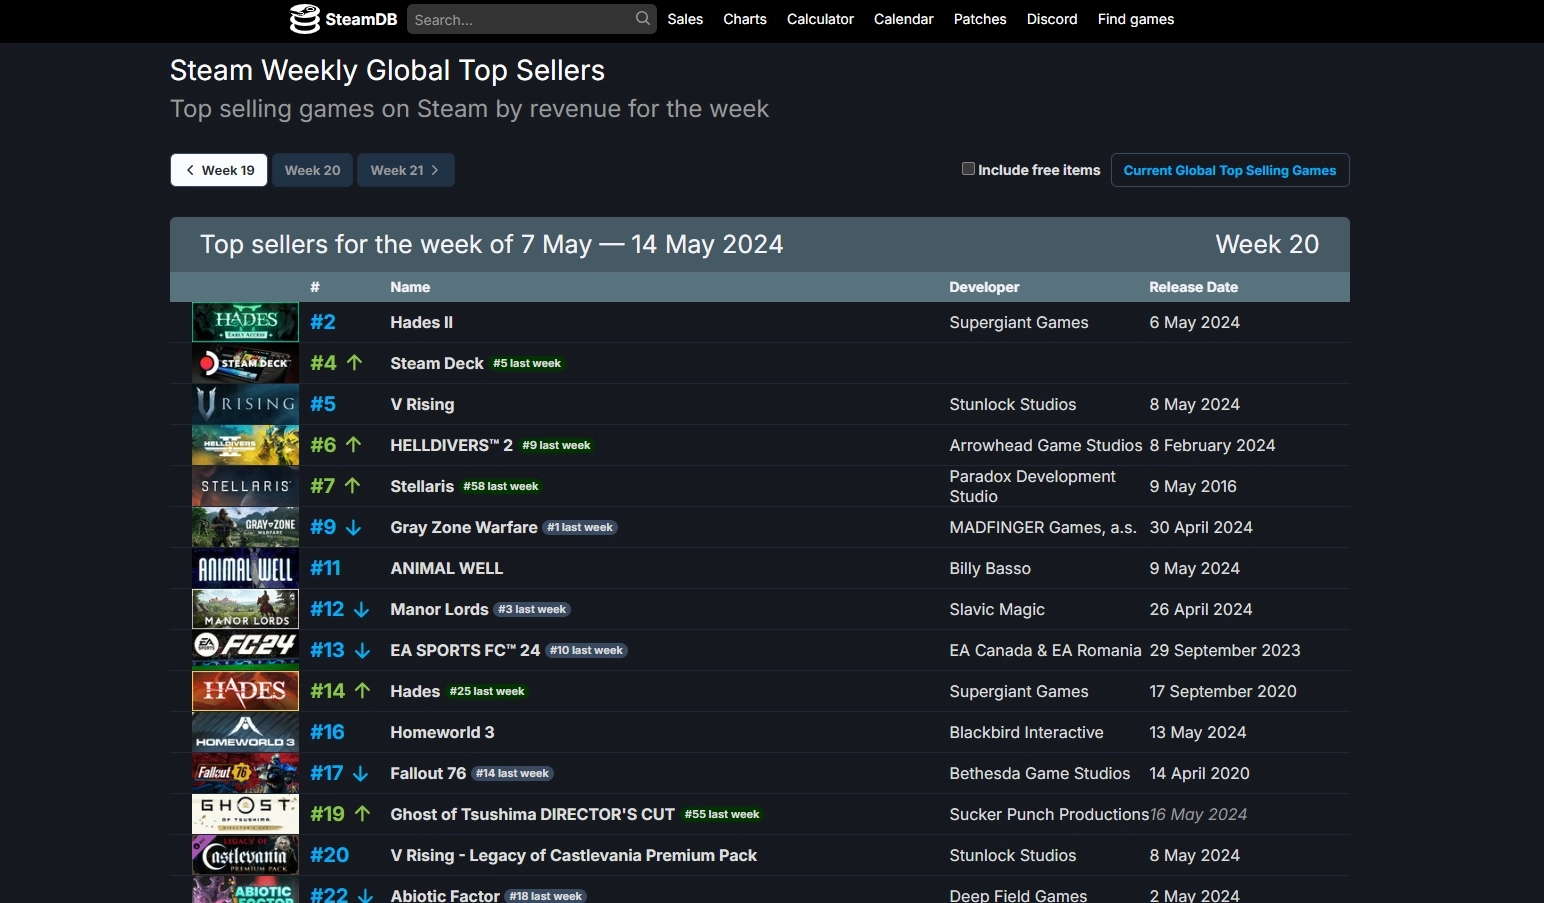Open the Discord link in navbar
This screenshot has width=1544, height=903.
point(1052,19)
